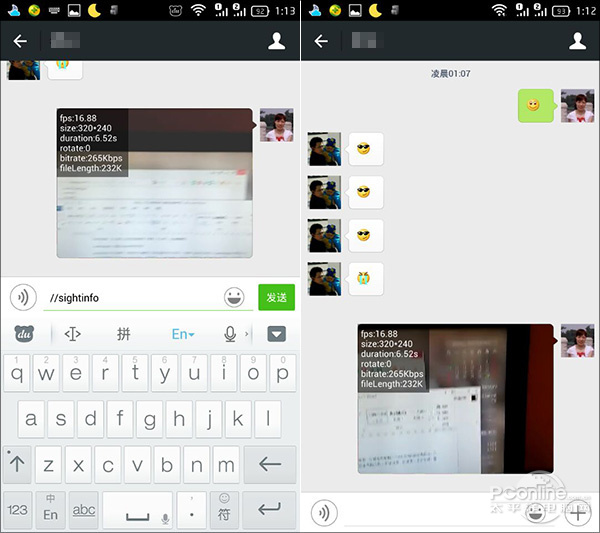600x533 pixels.
Task: Open emoji picker in right chat bottom bar
Action: [536, 514]
